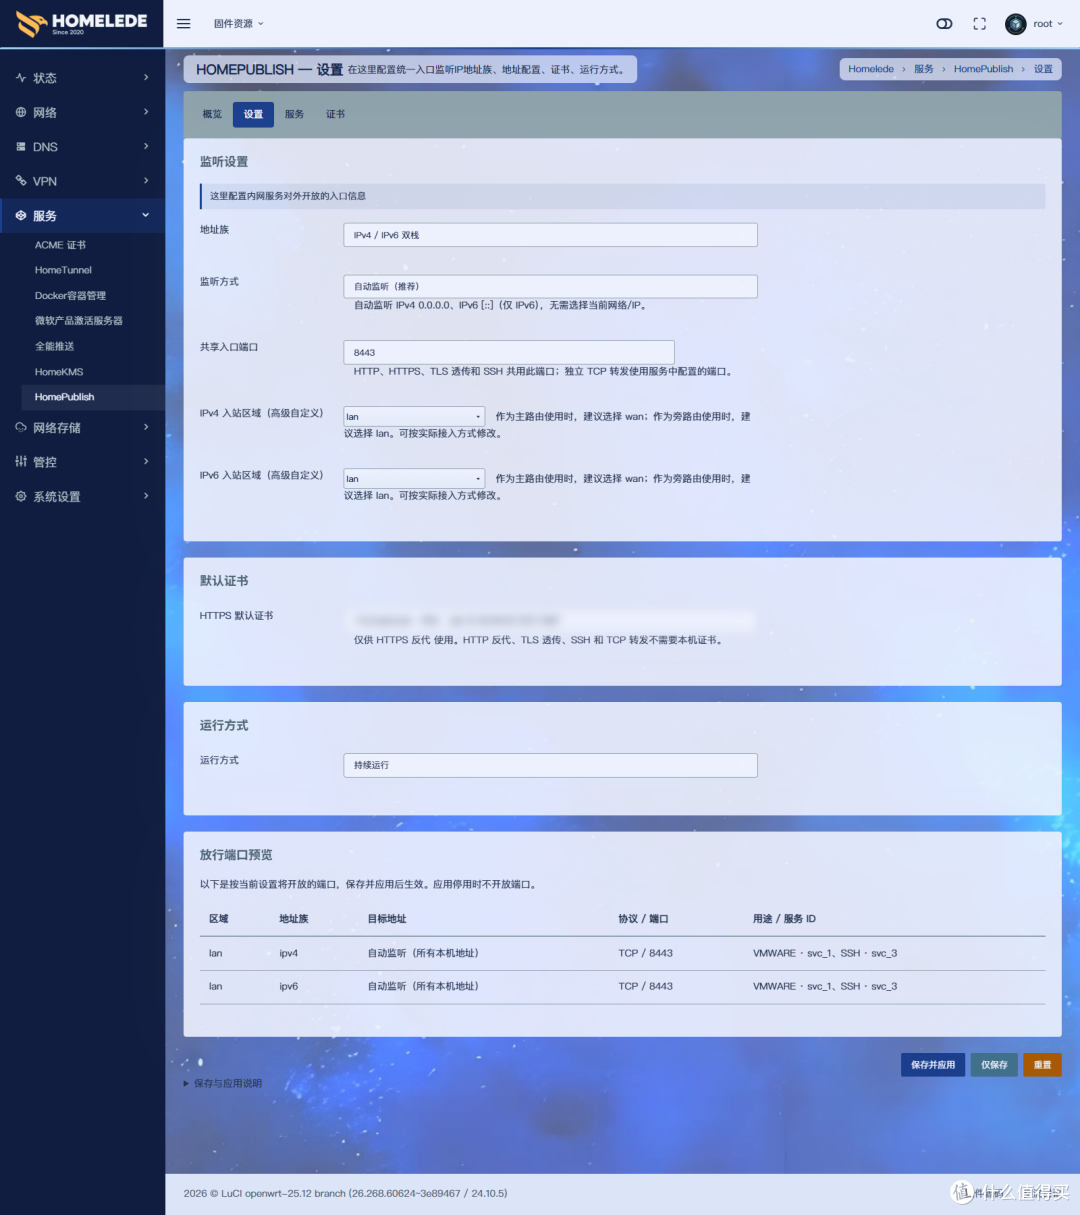Open HomeTunnel in the sidebar
Image resolution: width=1080 pixels, height=1215 pixels.
coord(63,270)
